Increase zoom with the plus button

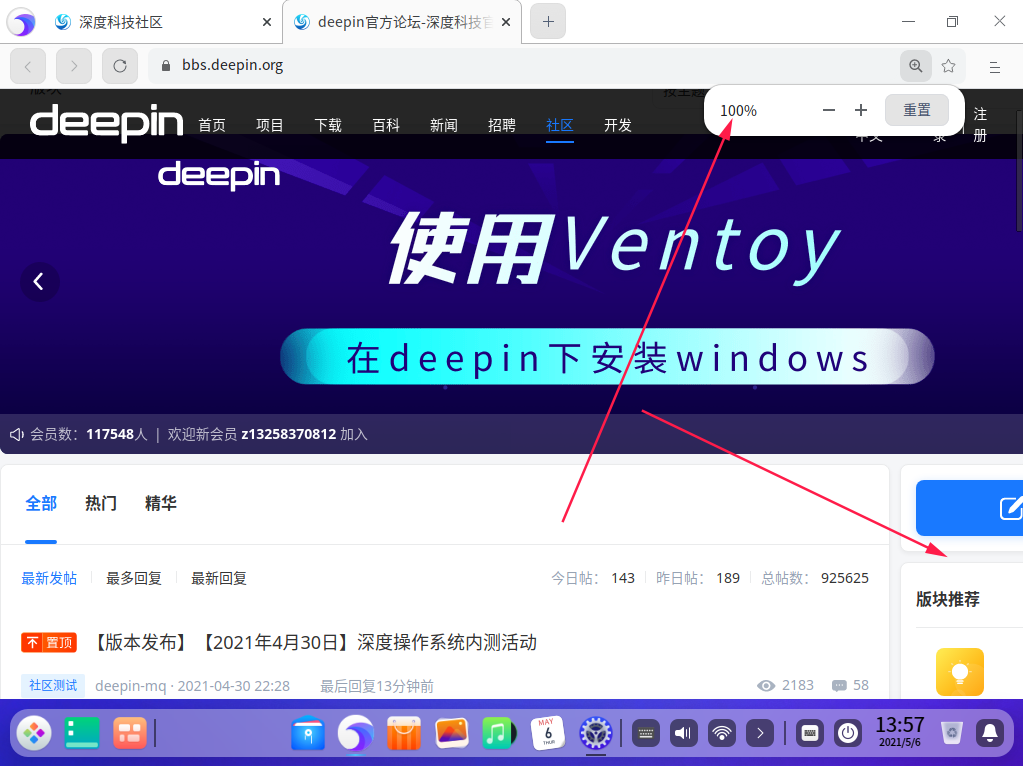pos(861,110)
